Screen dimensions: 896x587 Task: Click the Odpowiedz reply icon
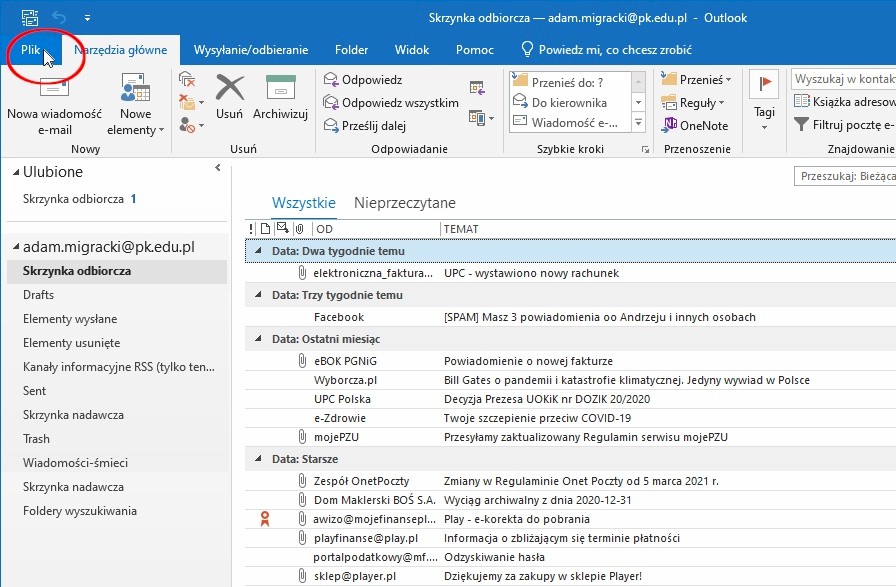coord(331,80)
